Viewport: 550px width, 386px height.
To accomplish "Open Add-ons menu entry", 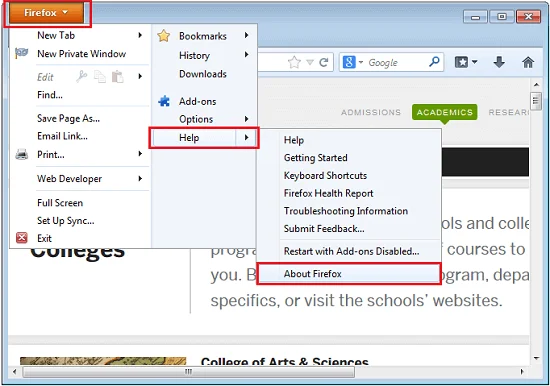I will click(x=197, y=101).
